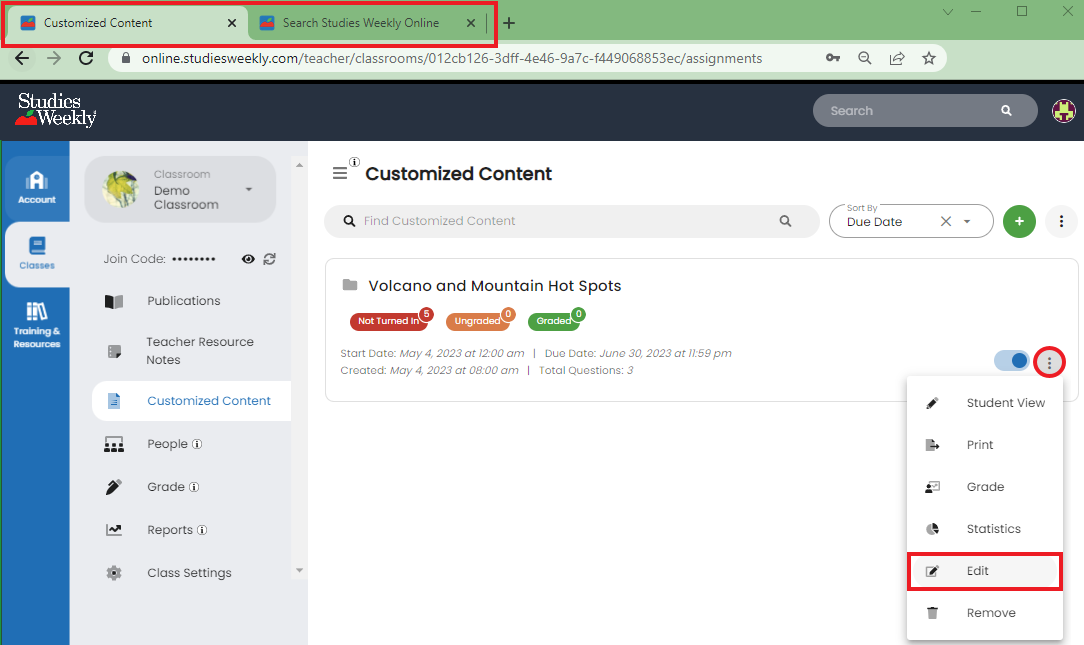
Task: Open the Sort By dropdown arrow
Action: [x=967, y=222]
